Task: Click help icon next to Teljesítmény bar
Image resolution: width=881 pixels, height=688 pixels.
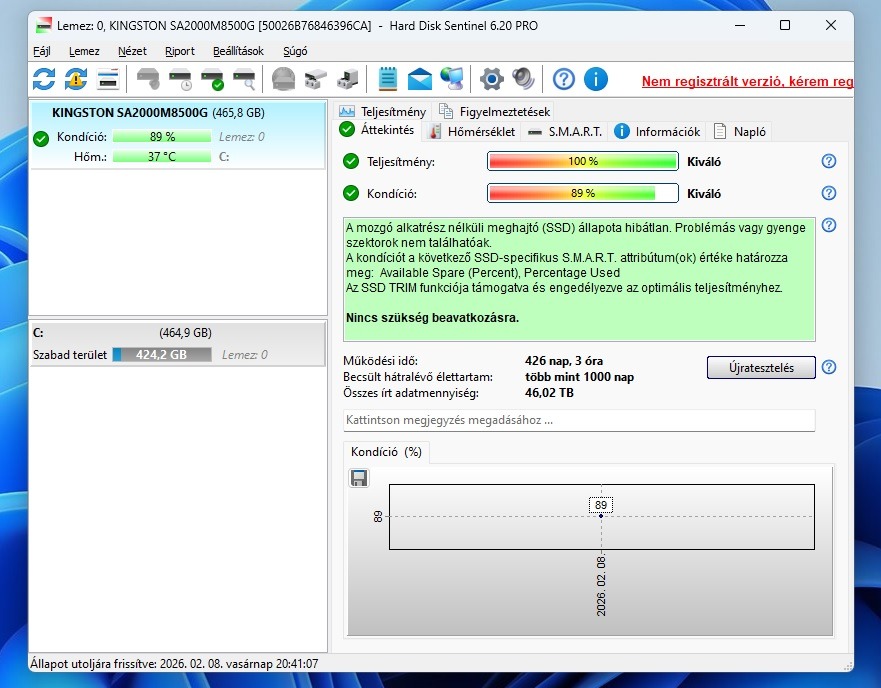Action: (829, 161)
